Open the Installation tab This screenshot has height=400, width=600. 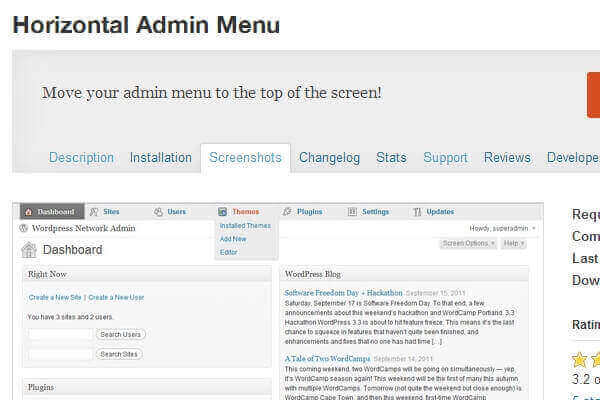pyautogui.click(x=161, y=158)
